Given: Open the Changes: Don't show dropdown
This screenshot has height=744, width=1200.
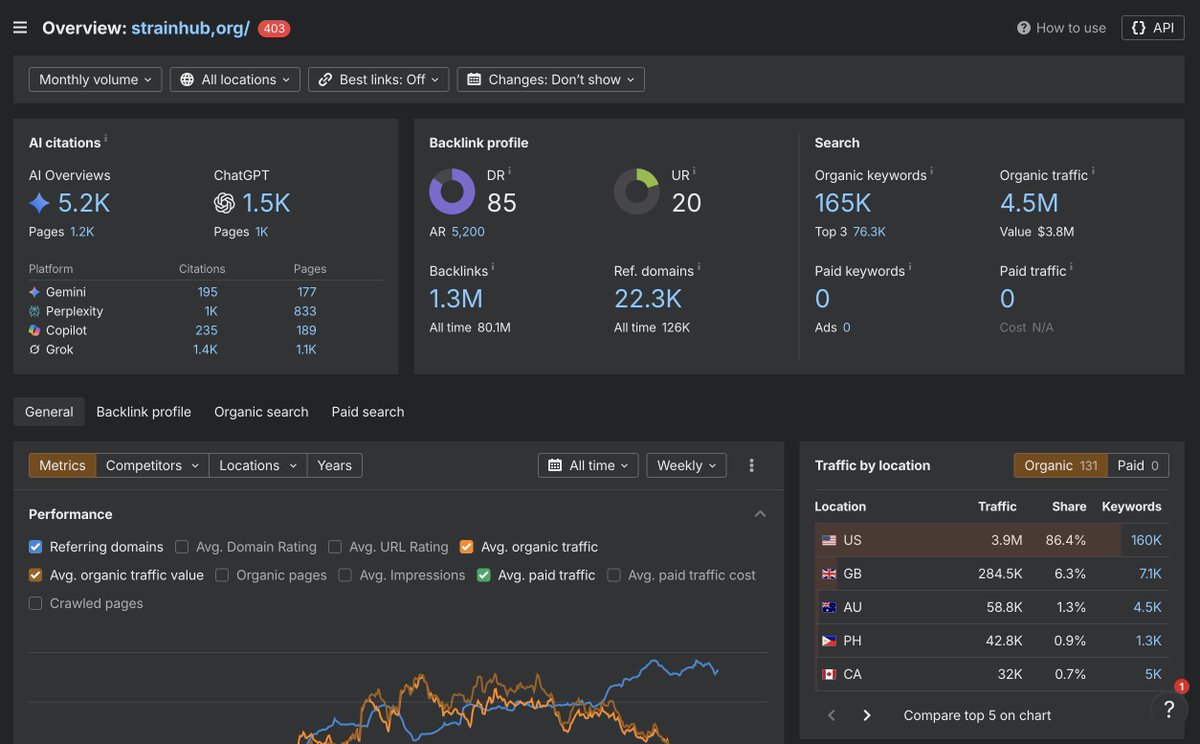Looking at the screenshot, I should tap(551, 79).
